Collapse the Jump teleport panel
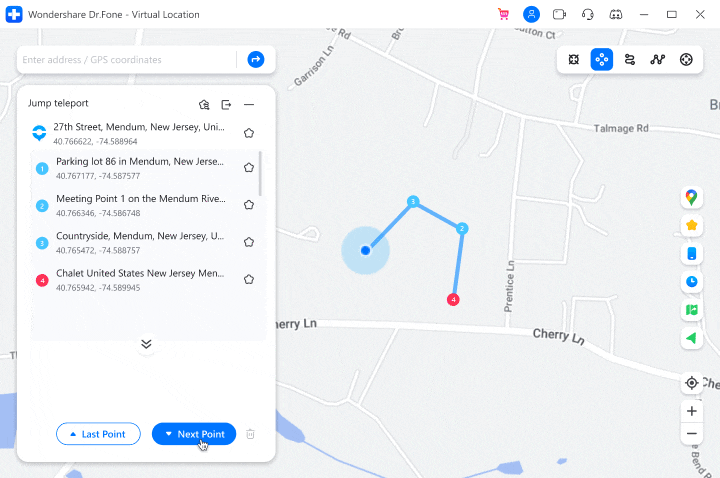This screenshot has height=478, width=720. pos(249,105)
